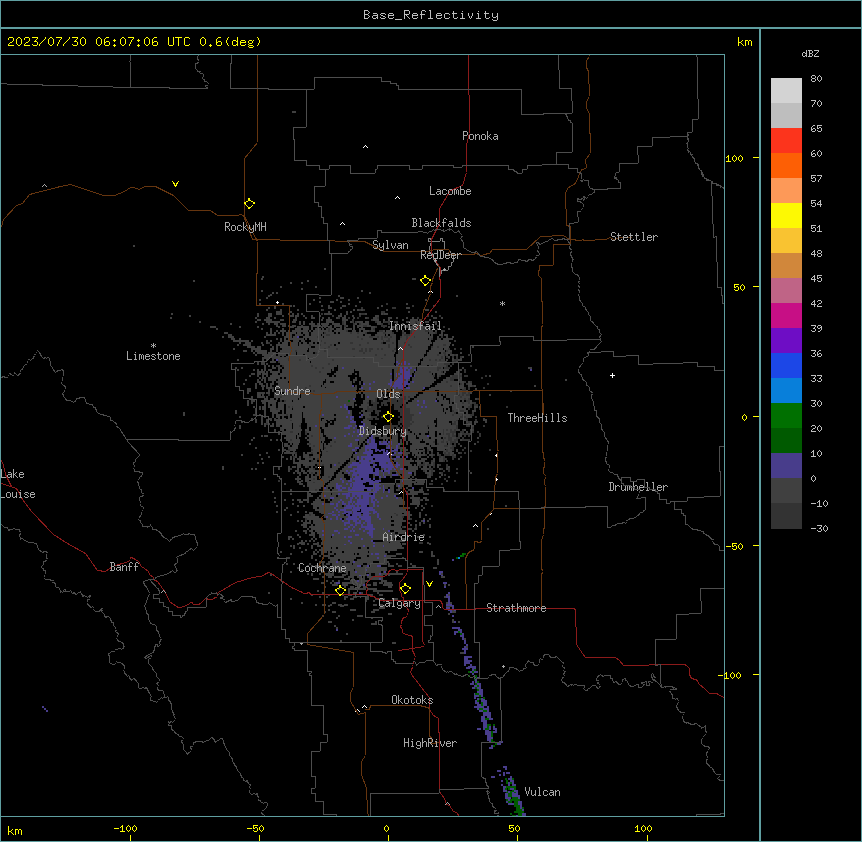Click the red 65 dBZ legend color
The height and width of the screenshot is (842, 862).
click(786, 140)
